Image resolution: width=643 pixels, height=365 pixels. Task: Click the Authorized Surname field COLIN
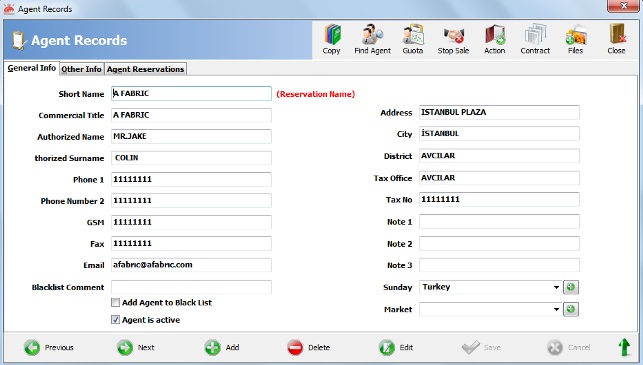tap(191, 158)
